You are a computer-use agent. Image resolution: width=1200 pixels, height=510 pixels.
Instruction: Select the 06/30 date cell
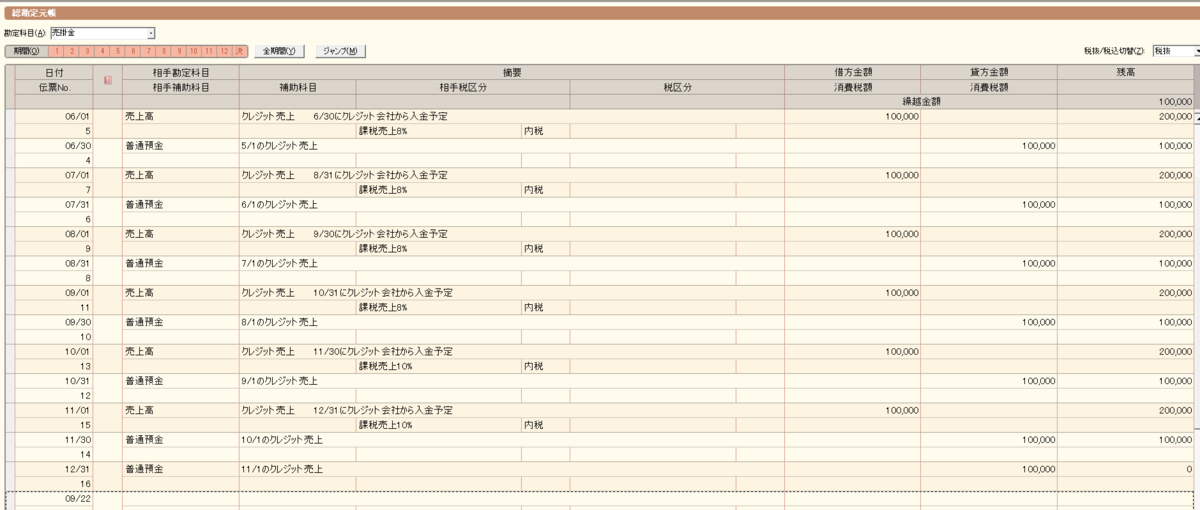point(54,146)
